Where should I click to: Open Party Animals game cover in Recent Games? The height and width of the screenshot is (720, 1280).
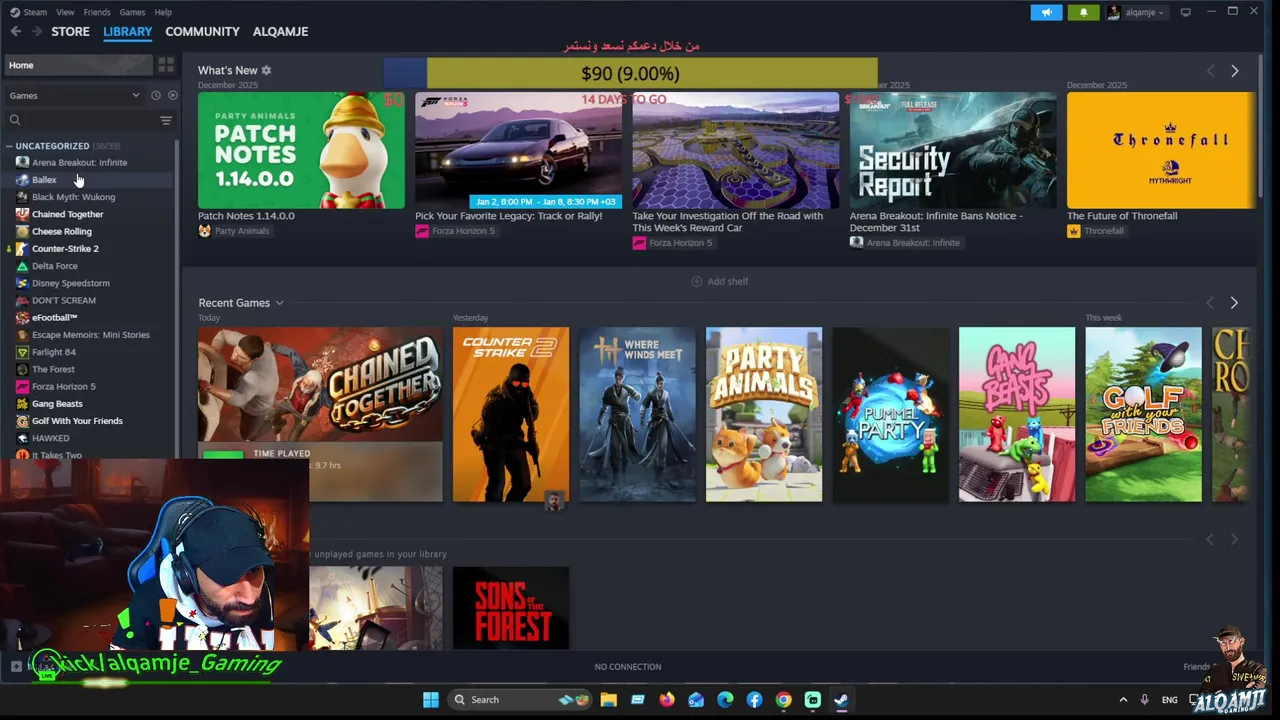(764, 414)
